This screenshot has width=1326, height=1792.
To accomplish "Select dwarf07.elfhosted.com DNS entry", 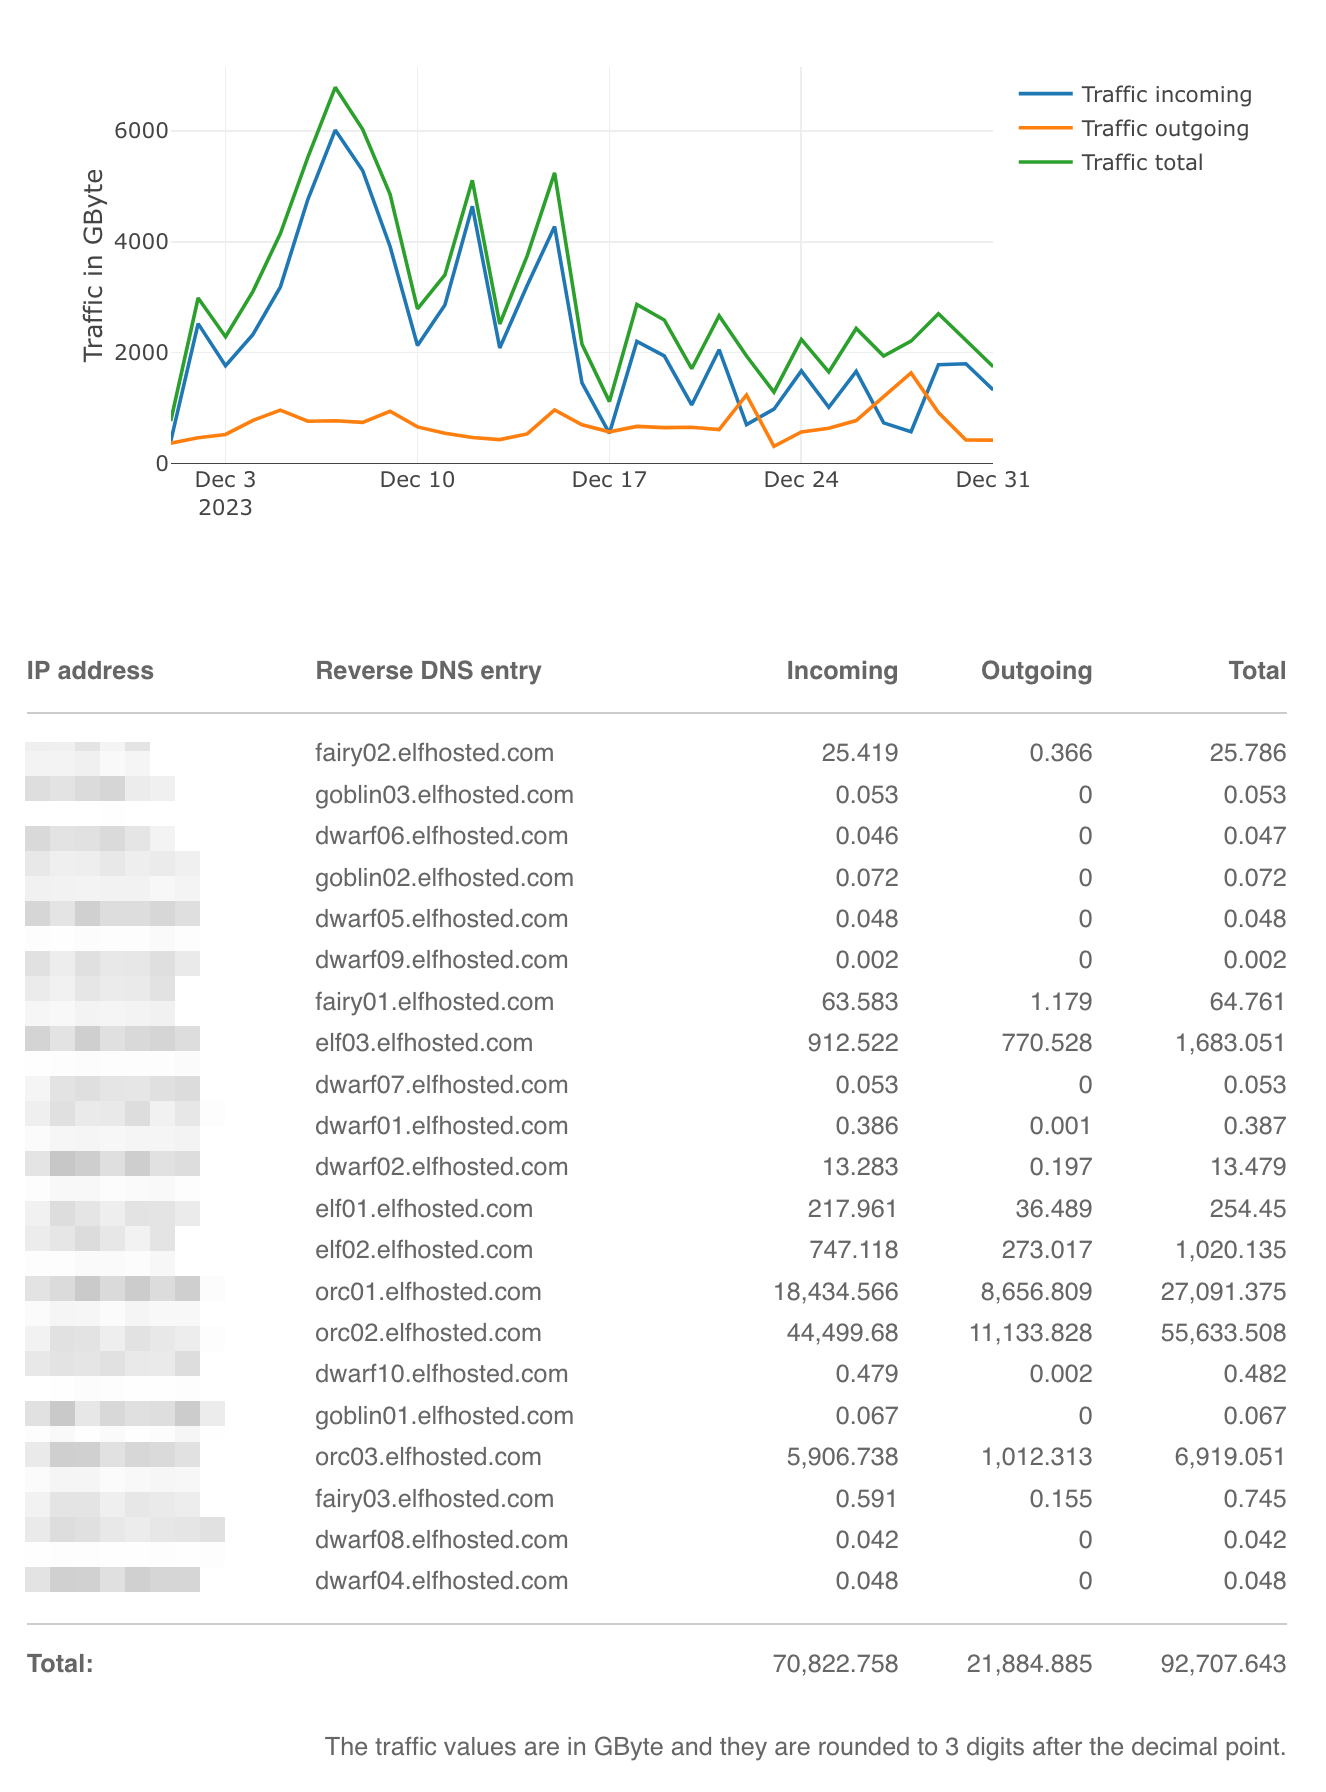I will click(x=441, y=1085).
